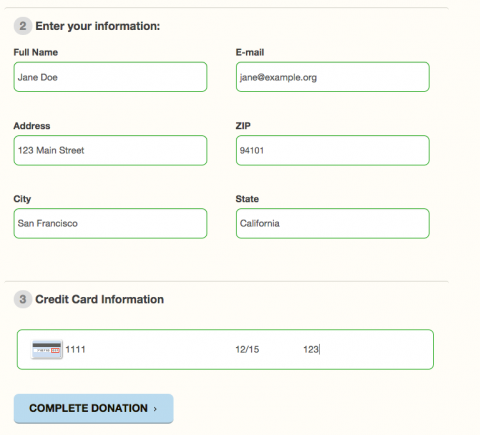Click the Full Name label
This screenshot has height=435, width=480.
(x=36, y=52)
